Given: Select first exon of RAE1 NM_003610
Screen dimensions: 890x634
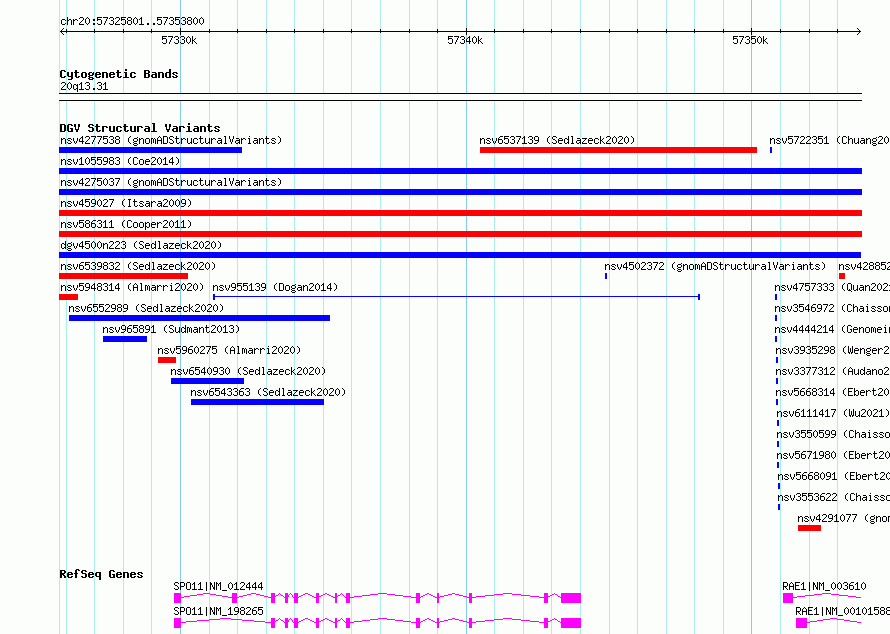Looking at the screenshot, I should pyautogui.click(x=788, y=598).
